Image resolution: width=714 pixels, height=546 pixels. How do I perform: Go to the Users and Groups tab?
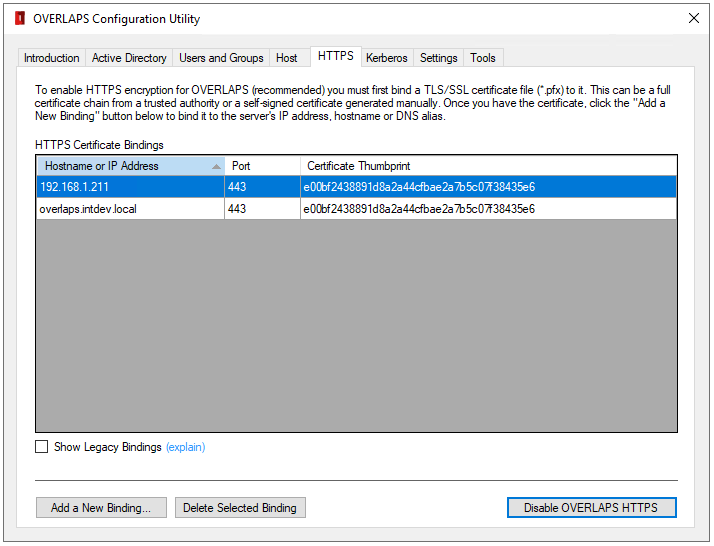[x=221, y=58]
